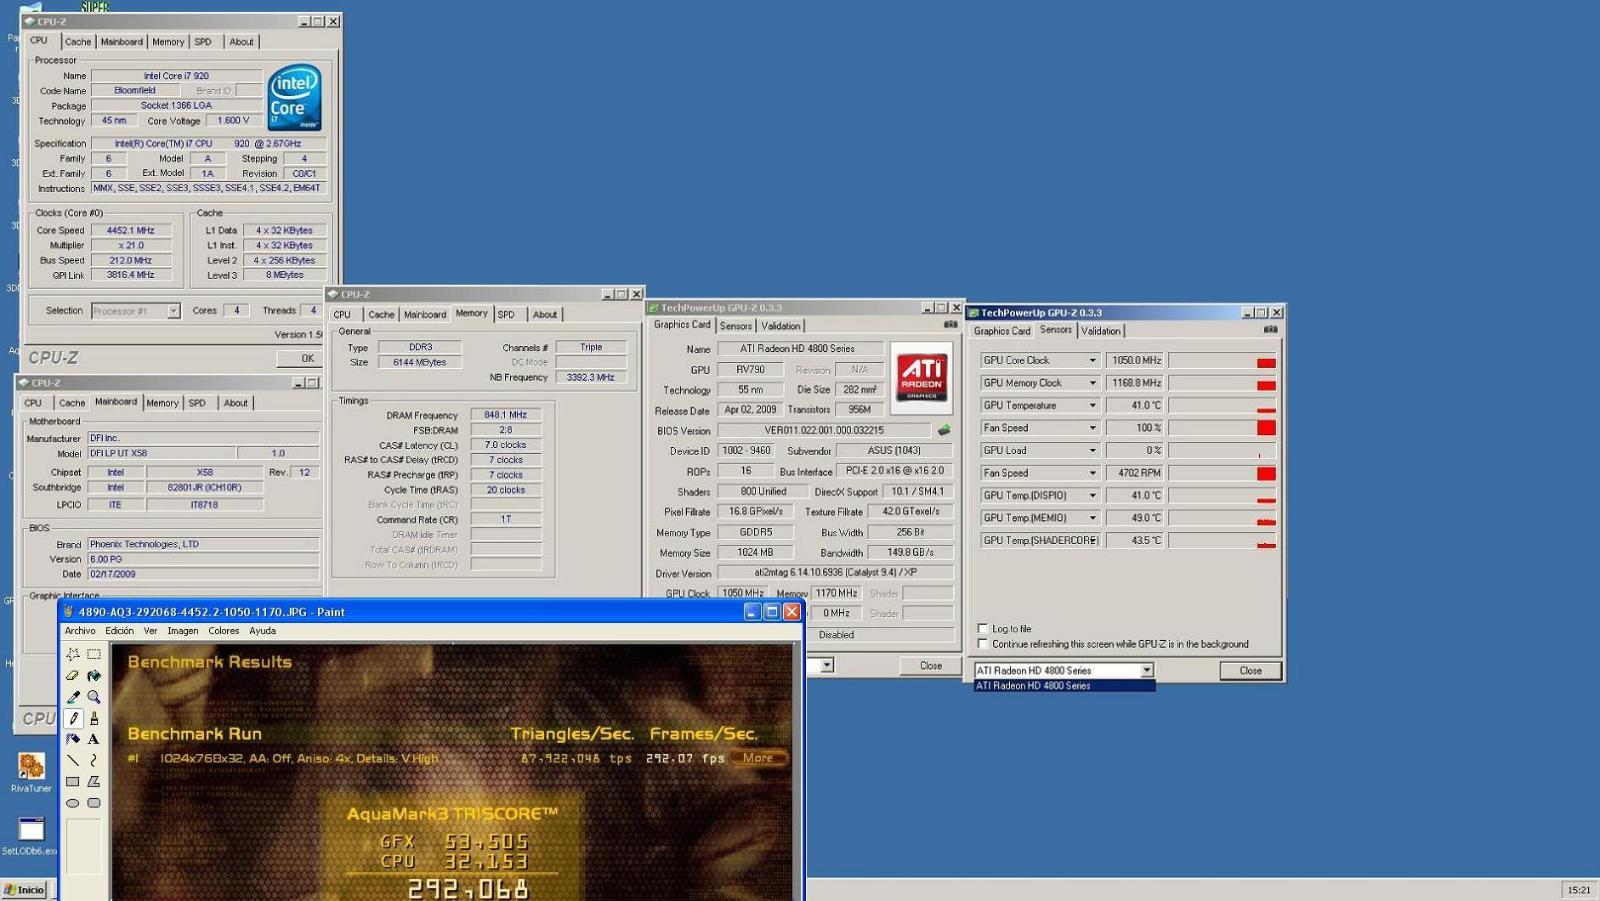Screen dimensions: 1600x901
Task: Expand the GPU Temperature sensor dropdown
Action: [x=1092, y=405]
